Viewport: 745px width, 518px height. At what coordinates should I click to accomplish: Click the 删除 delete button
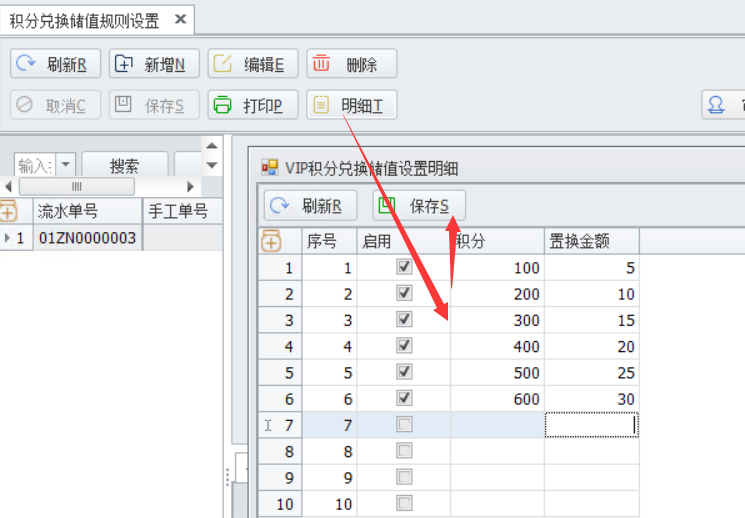351,64
